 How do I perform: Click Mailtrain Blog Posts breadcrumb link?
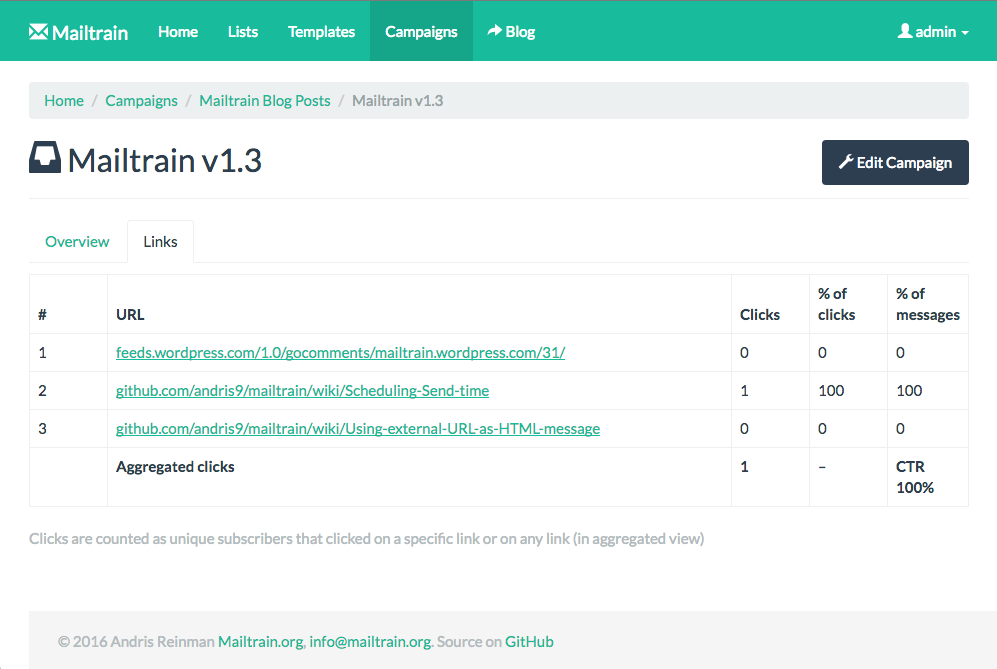click(264, 101)
